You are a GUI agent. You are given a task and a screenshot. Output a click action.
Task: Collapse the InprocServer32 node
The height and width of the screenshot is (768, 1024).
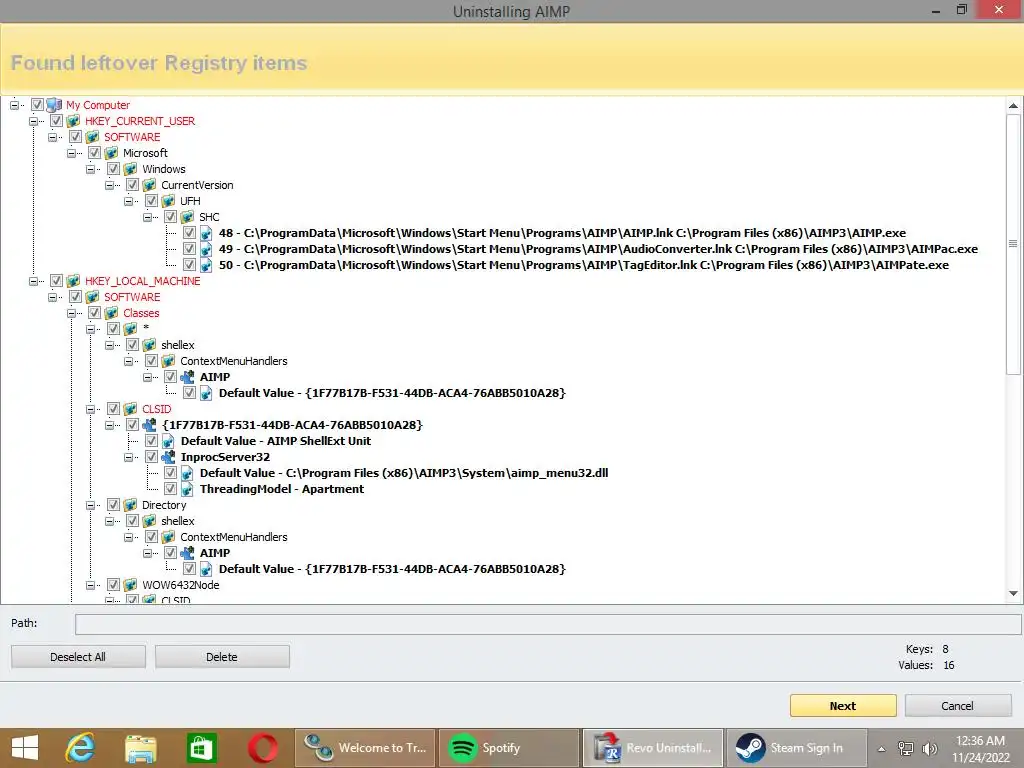point(129,456)
